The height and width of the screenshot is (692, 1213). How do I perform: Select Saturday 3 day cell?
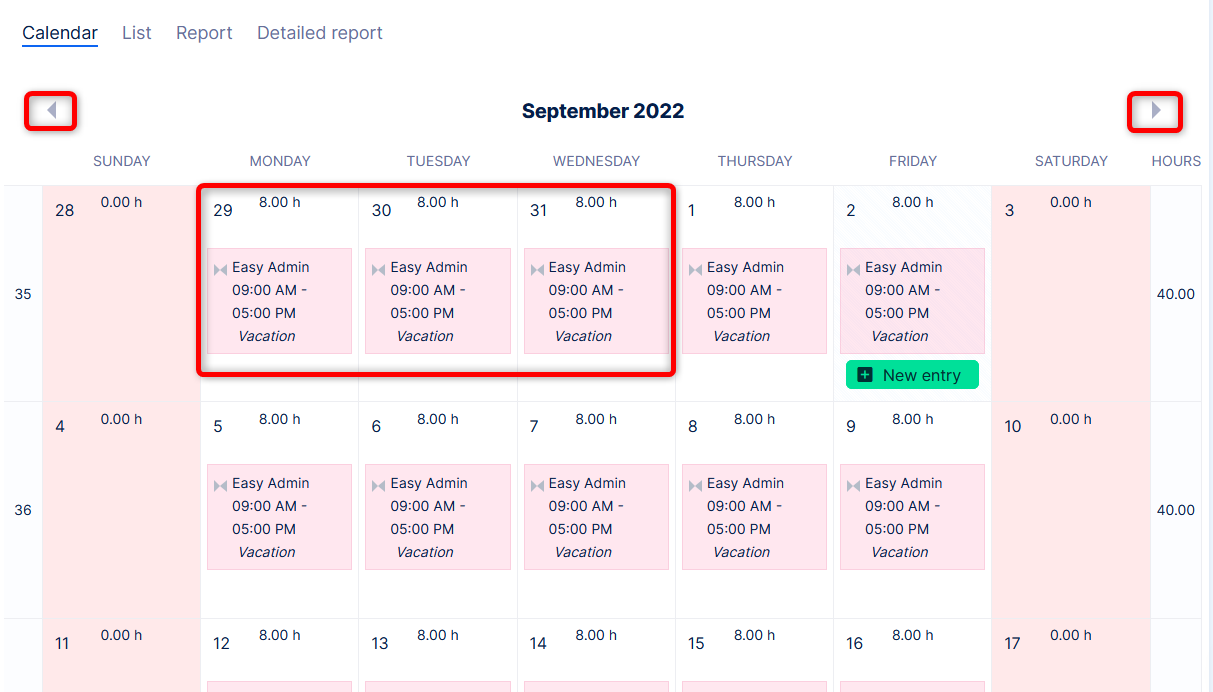coord(1070,300)
